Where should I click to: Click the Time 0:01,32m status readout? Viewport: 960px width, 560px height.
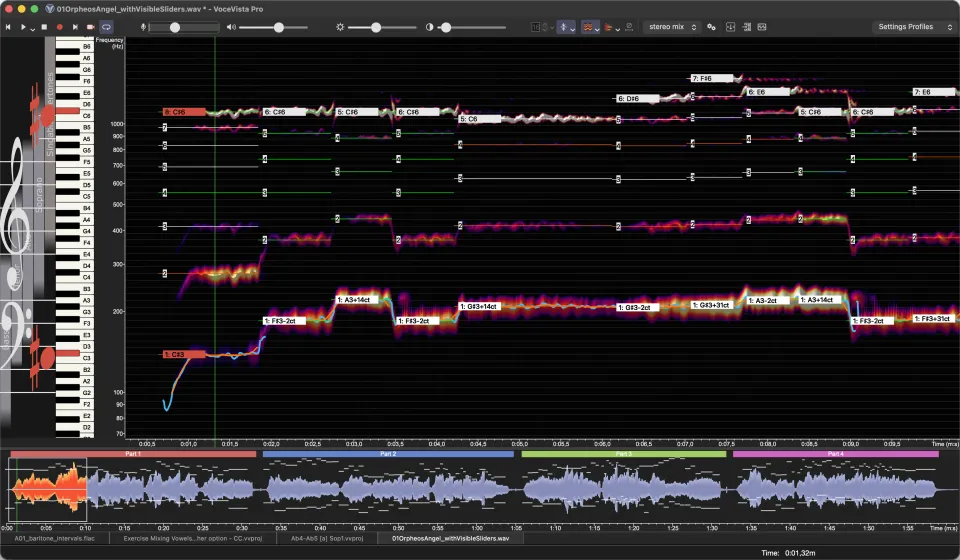[788, 553]
